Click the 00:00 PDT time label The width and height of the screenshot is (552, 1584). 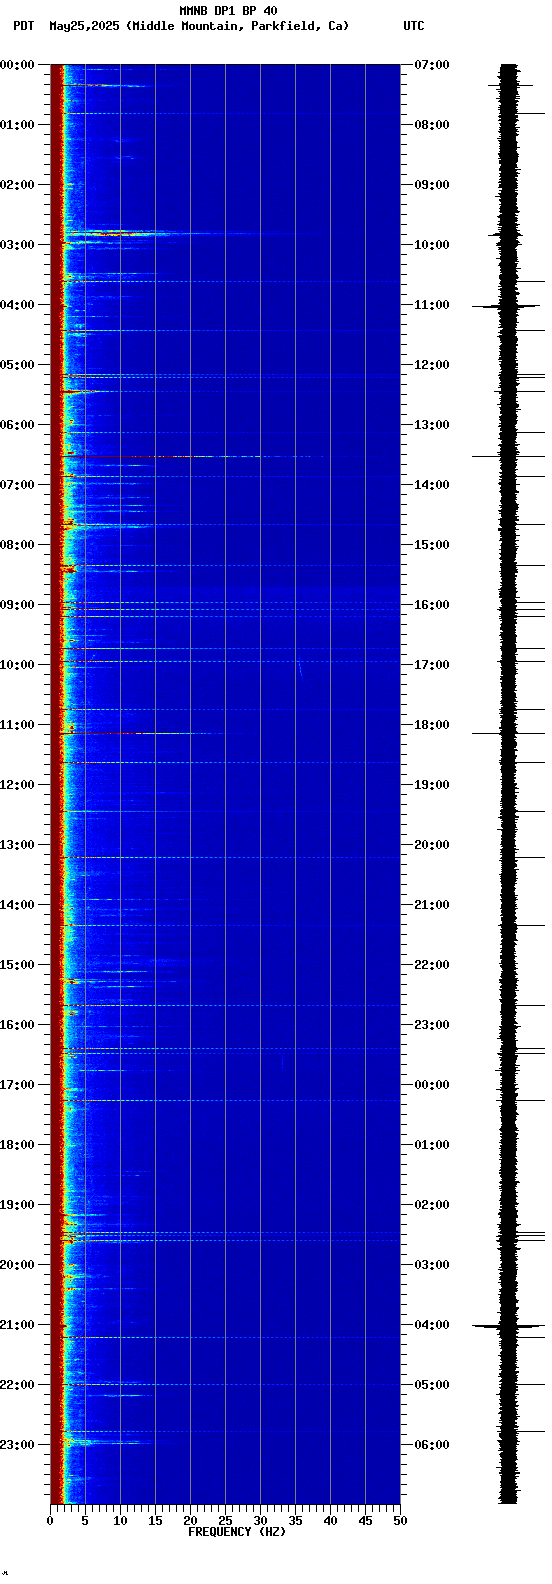(x=18, y=65)
